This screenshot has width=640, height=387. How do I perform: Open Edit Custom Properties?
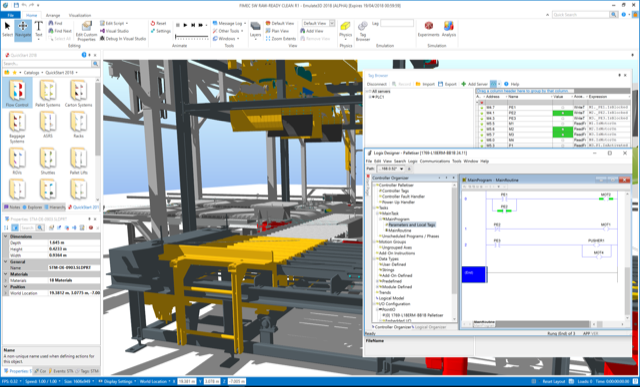[87, 31]
